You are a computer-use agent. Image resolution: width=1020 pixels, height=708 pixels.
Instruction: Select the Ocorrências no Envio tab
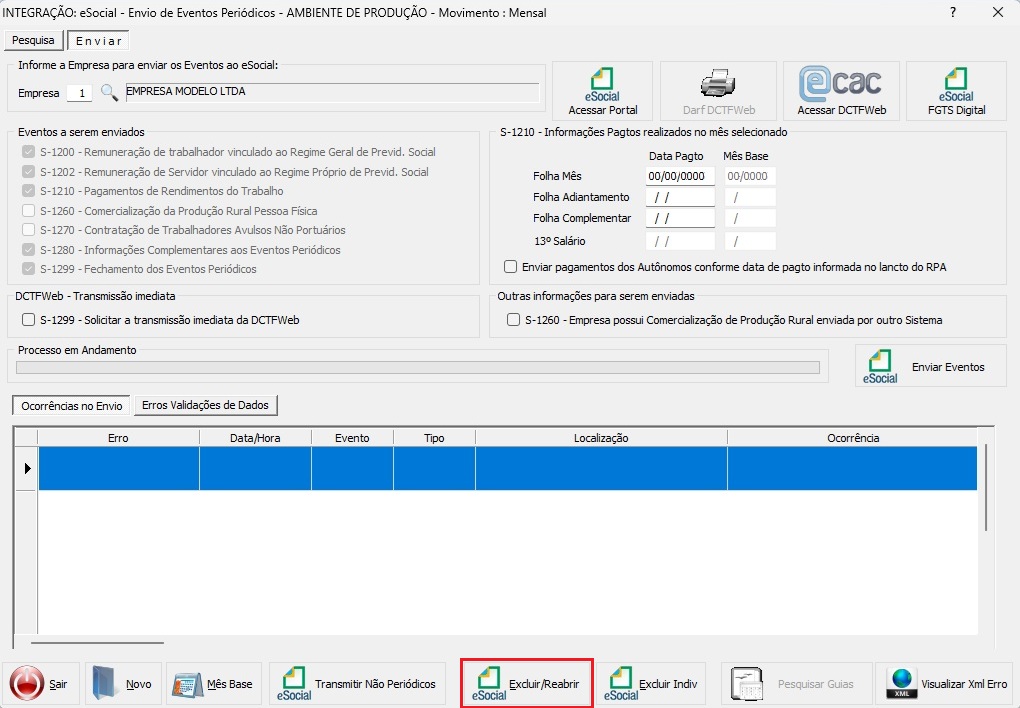tap(71, 406)
